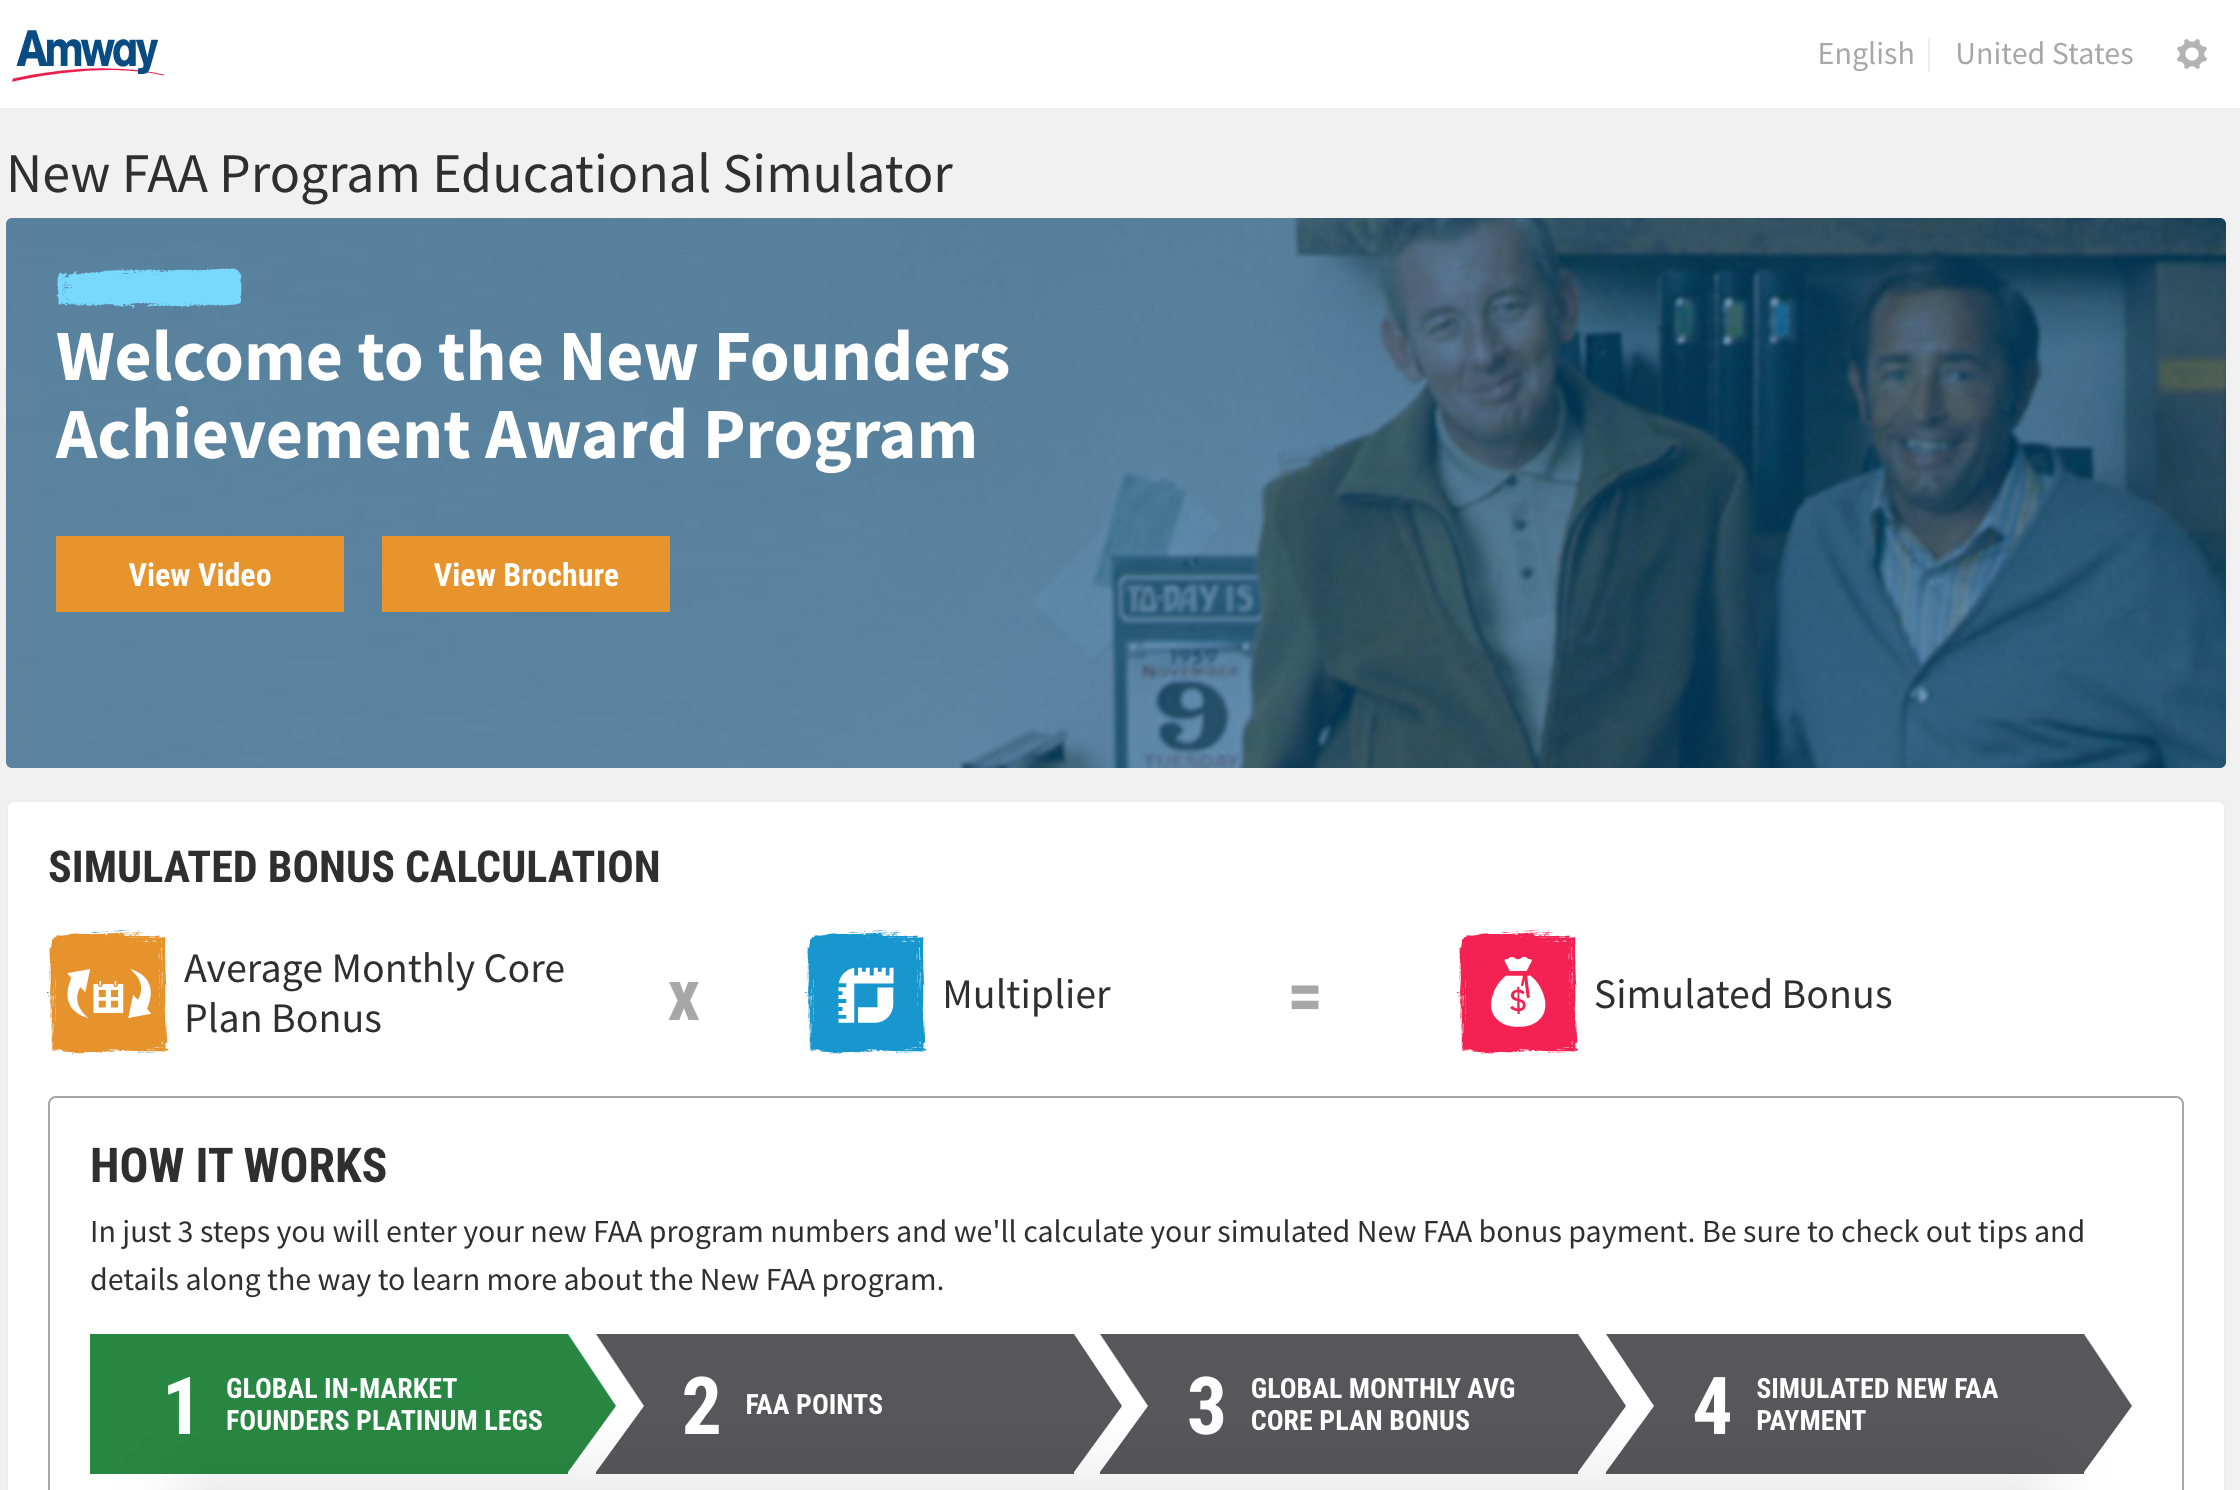Open the United States country selector

[2044, 54]
